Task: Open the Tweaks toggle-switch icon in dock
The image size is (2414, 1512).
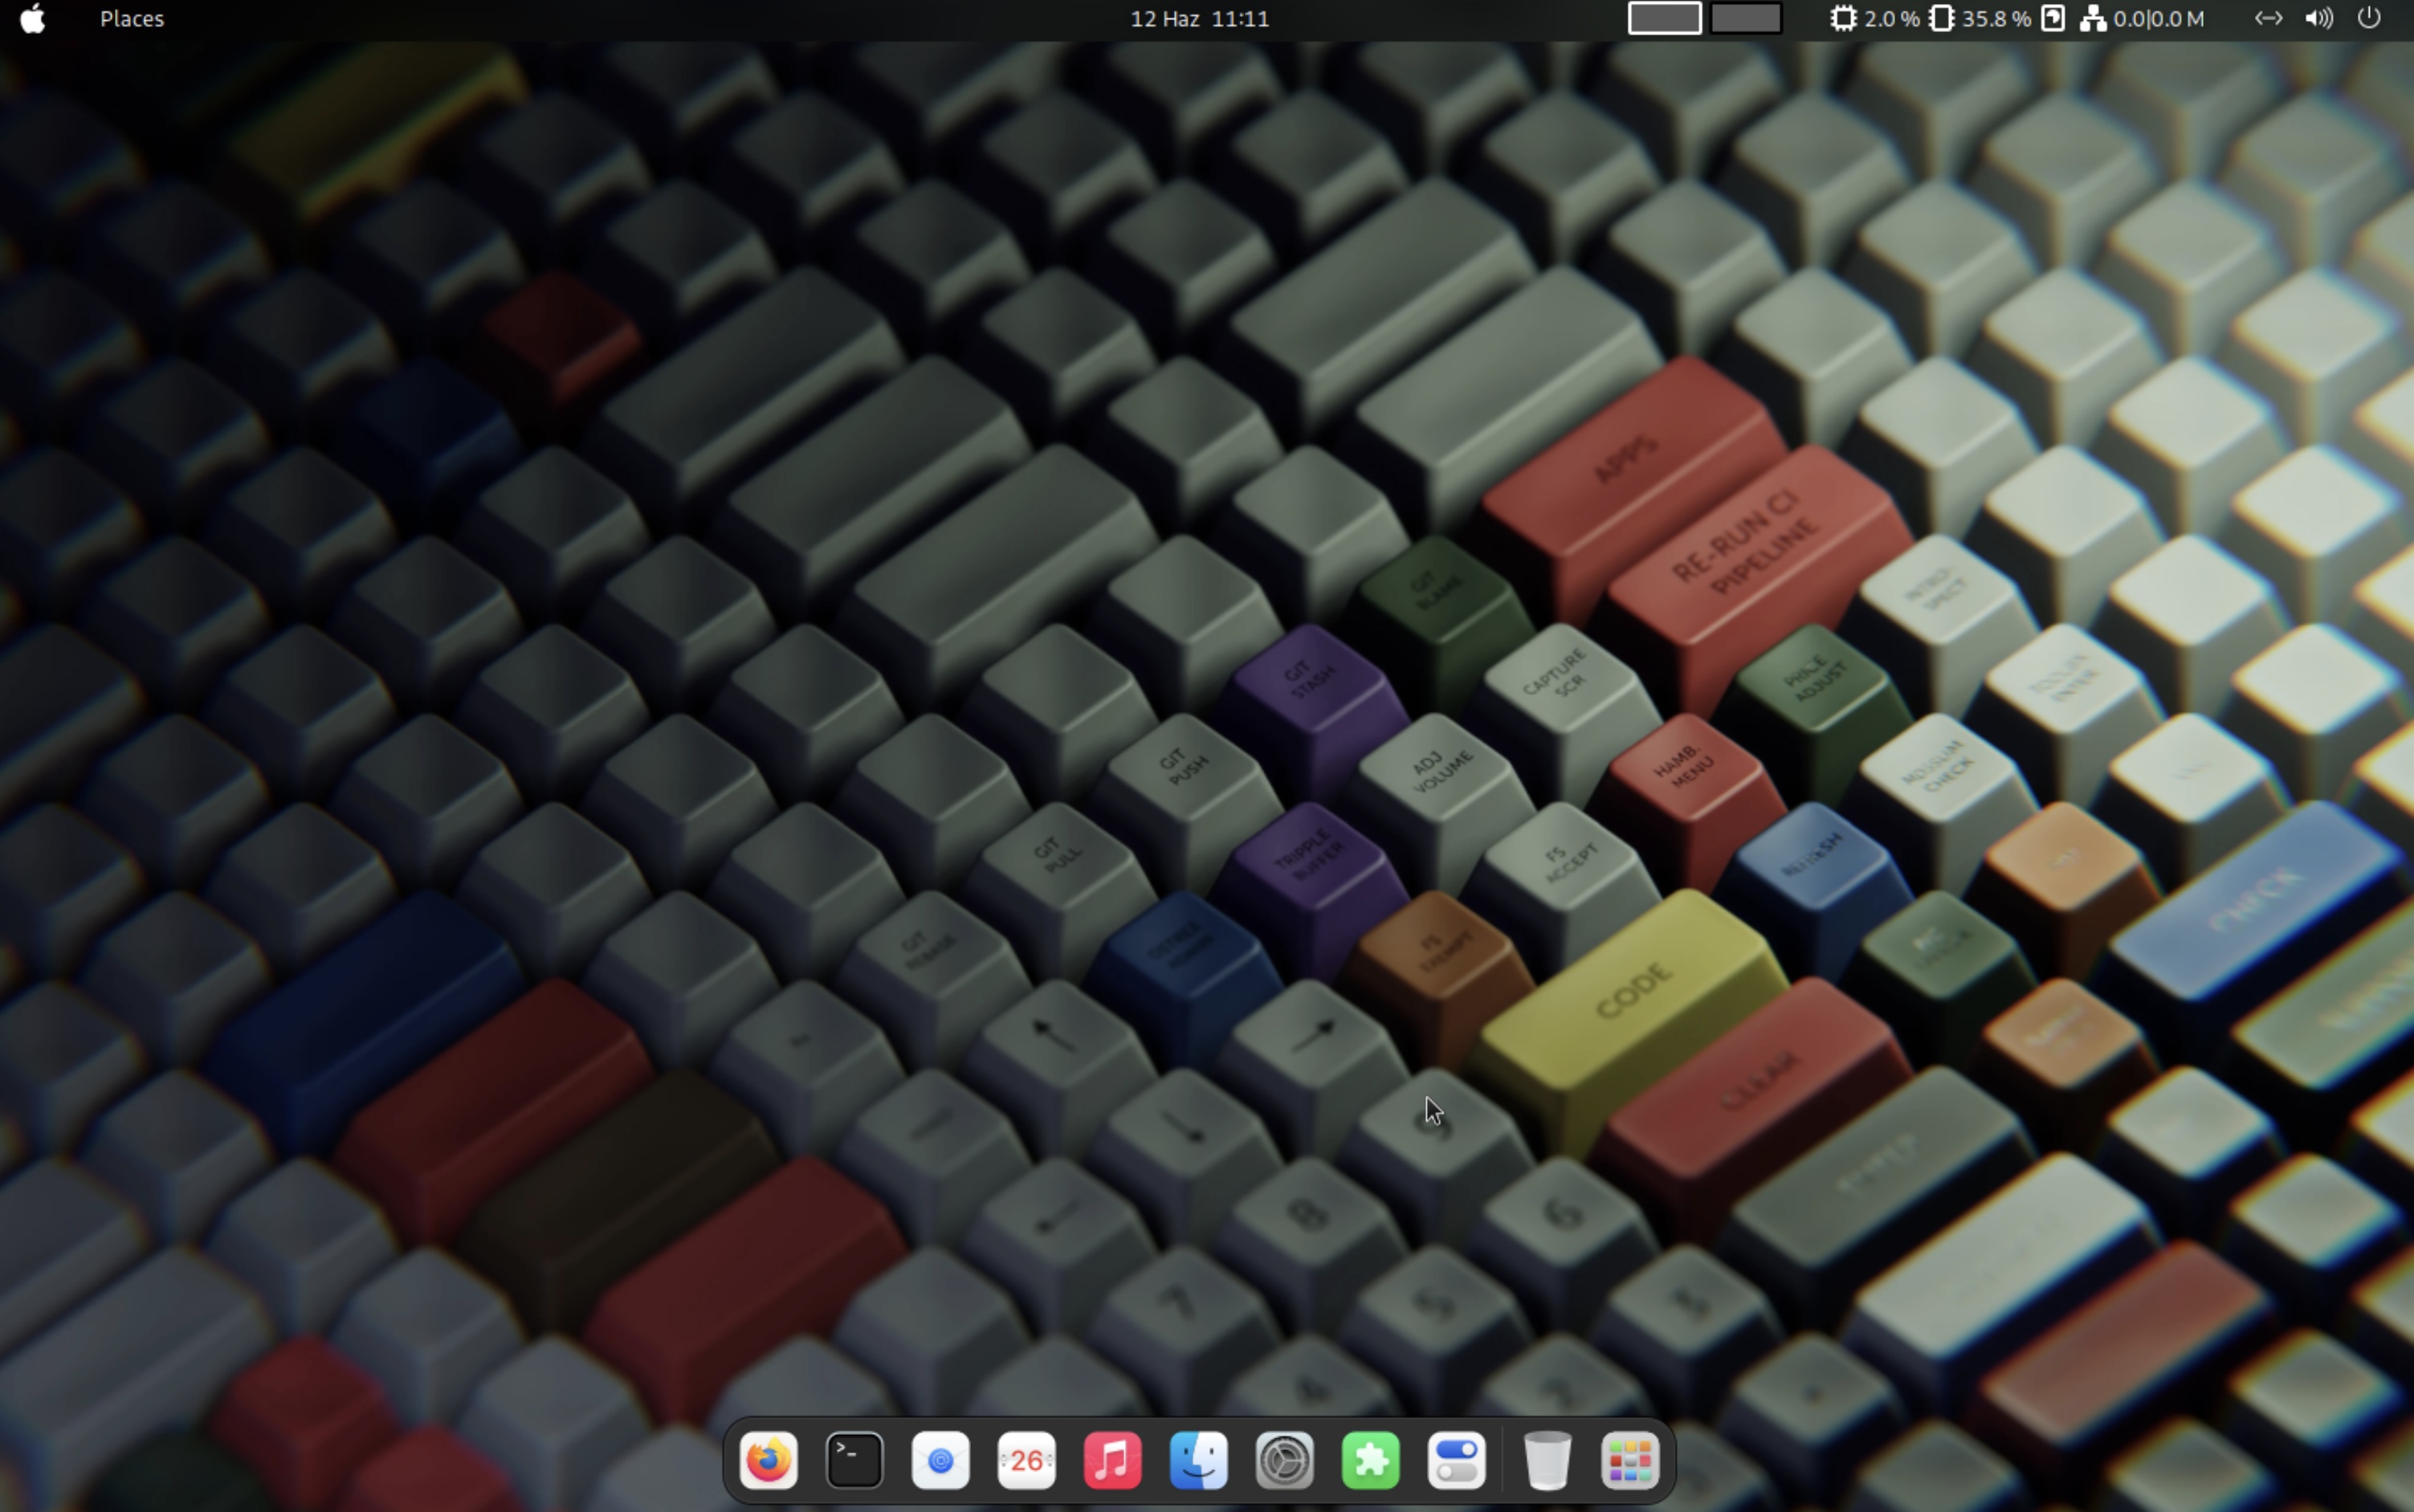Action: (1456, 1461)
